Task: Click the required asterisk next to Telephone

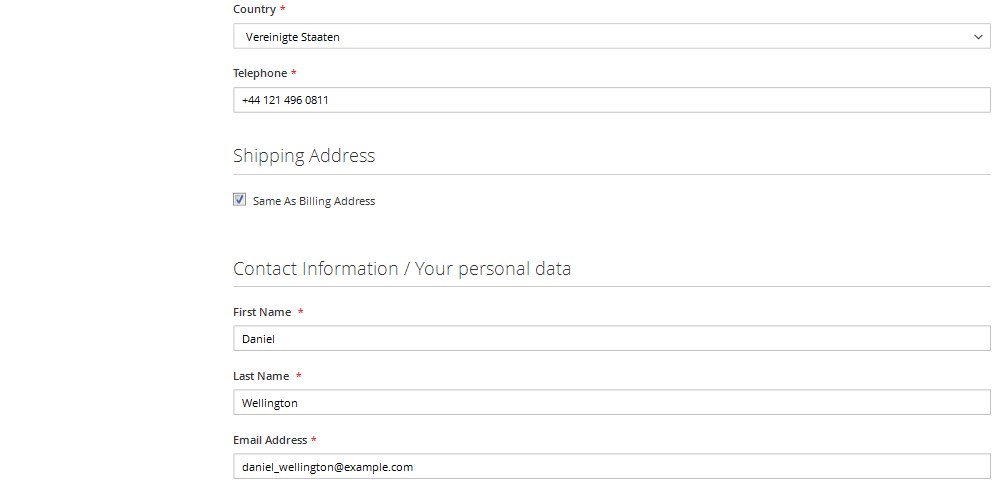Action: point(294,72)
